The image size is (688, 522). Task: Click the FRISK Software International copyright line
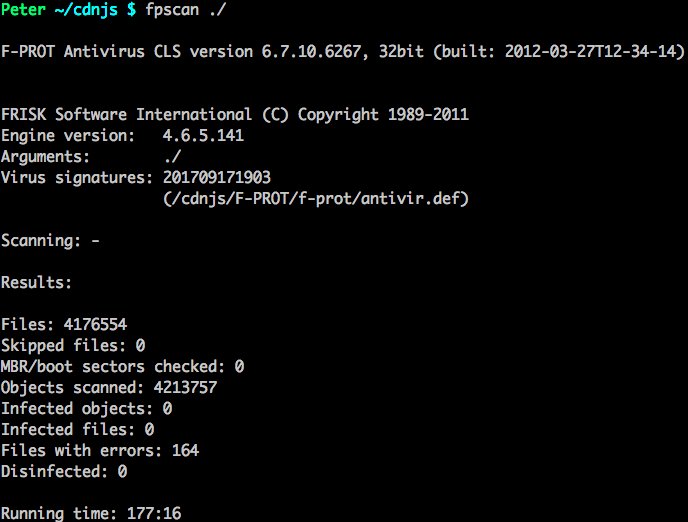[235, 115]
